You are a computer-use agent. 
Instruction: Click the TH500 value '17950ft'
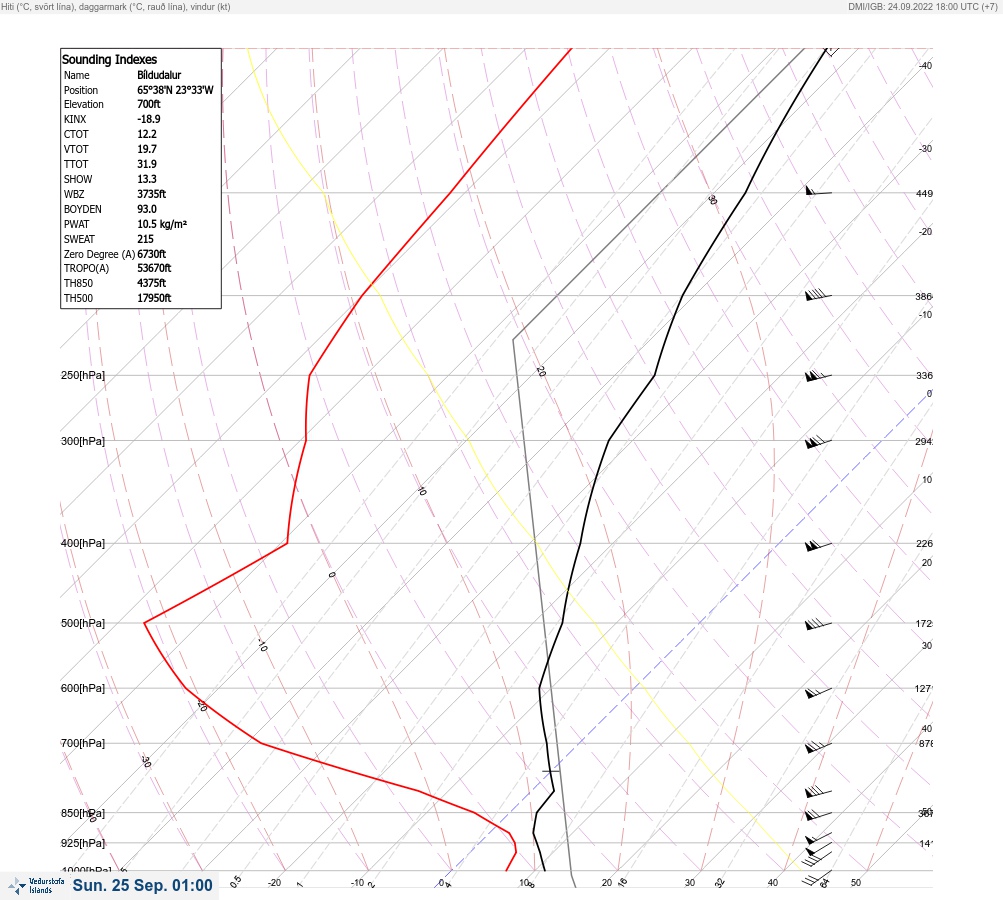[154, 298]
